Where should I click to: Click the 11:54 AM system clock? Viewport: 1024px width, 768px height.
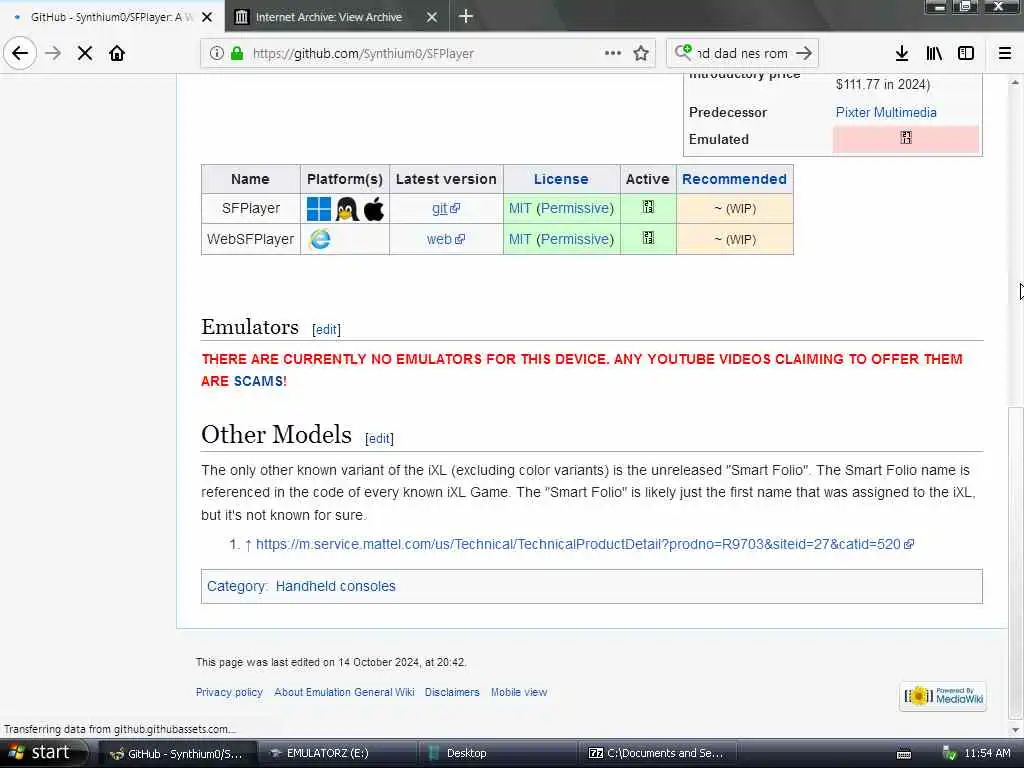[987, 754]
